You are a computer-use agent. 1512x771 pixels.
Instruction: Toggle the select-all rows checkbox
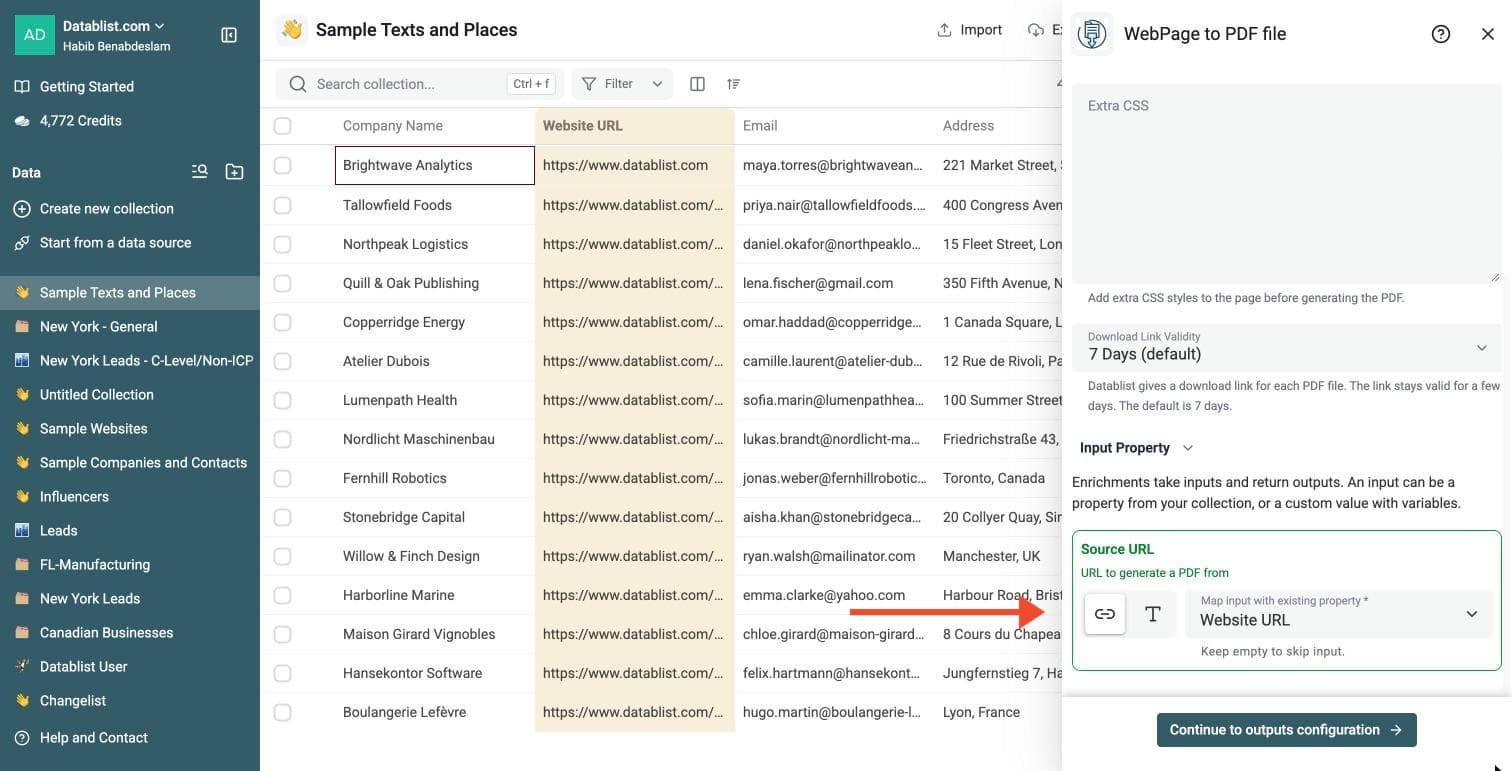pyautogui.click(x=283, y=126)
